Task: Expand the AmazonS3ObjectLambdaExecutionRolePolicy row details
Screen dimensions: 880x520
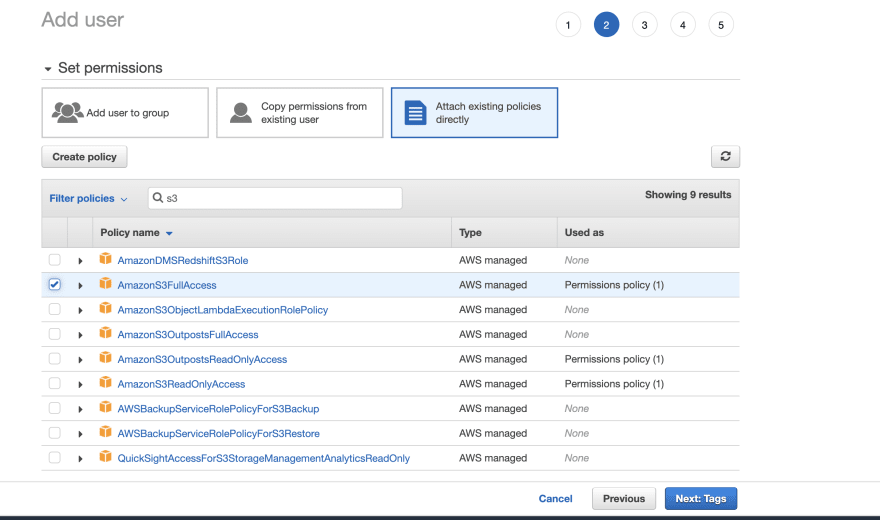Action: (x=80, y=310)
